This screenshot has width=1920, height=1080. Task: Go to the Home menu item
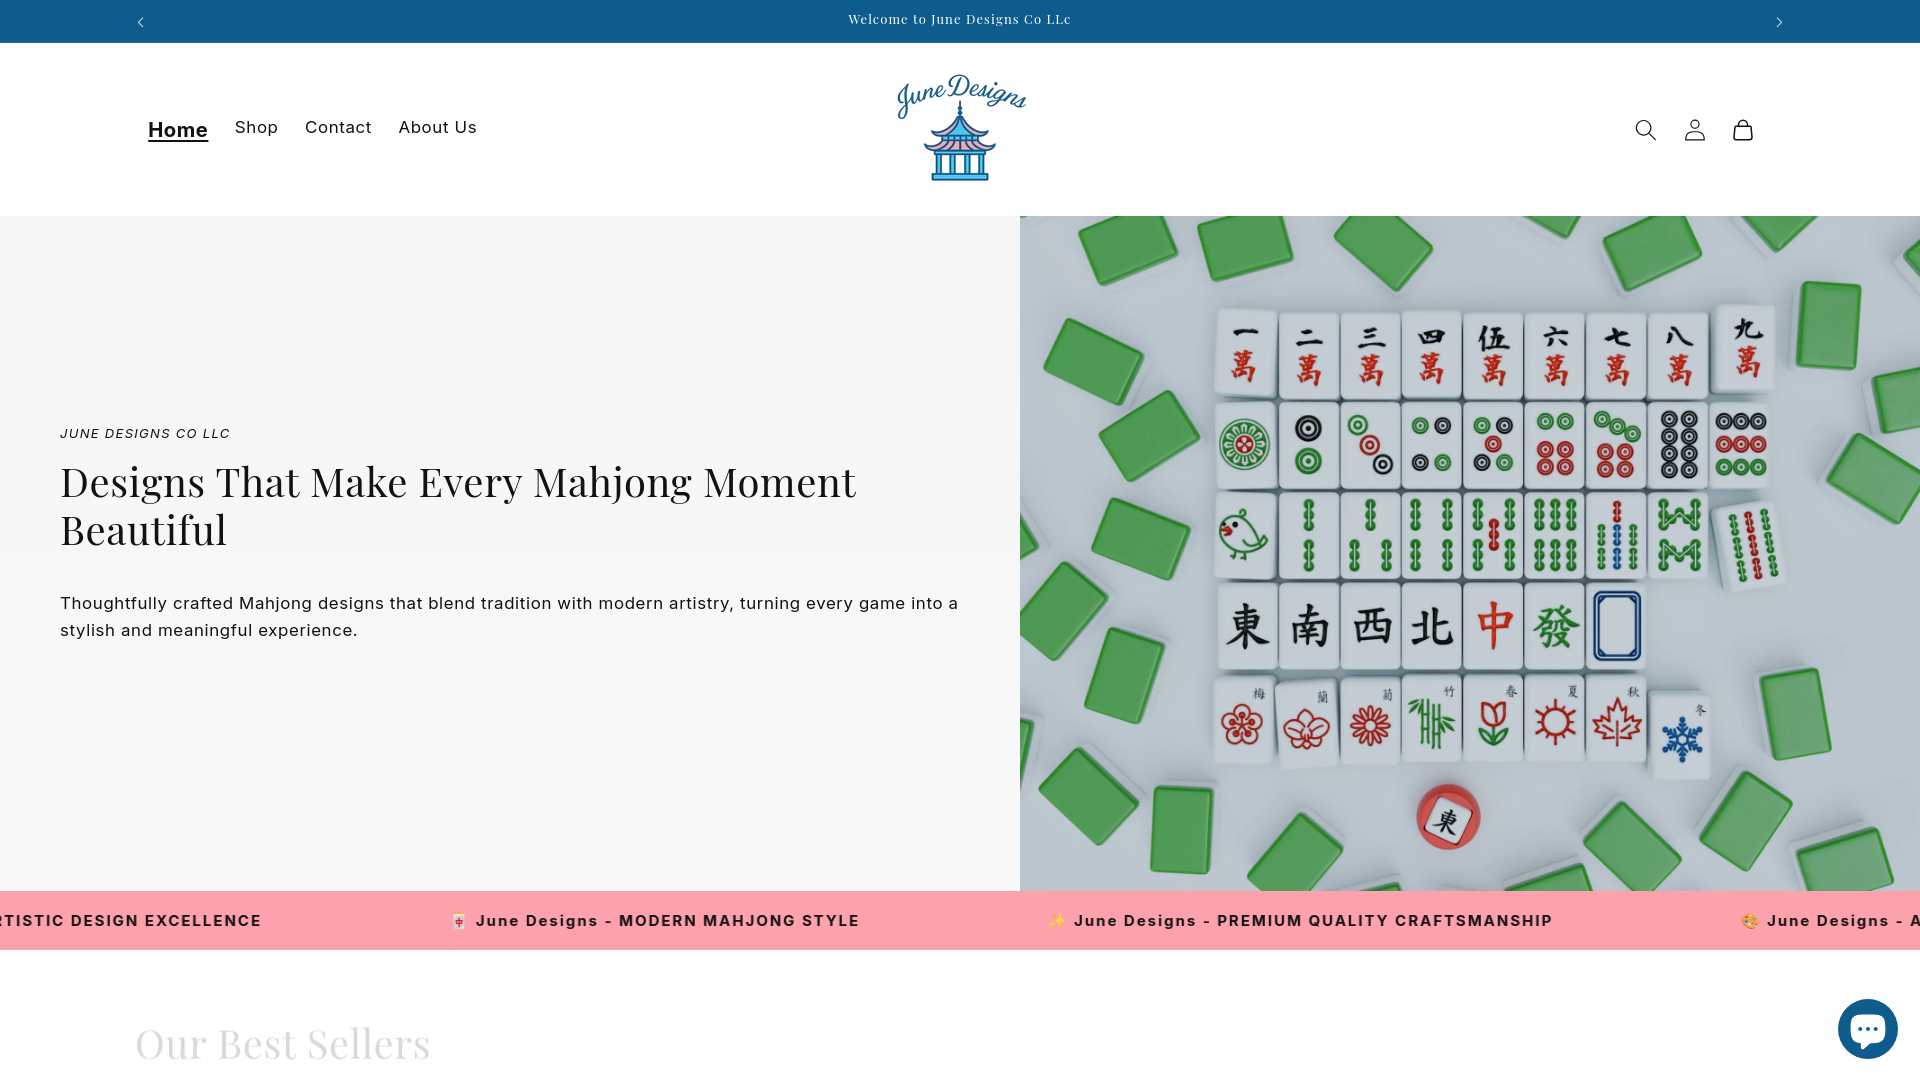pyautogui.click(x=178, y=130)
